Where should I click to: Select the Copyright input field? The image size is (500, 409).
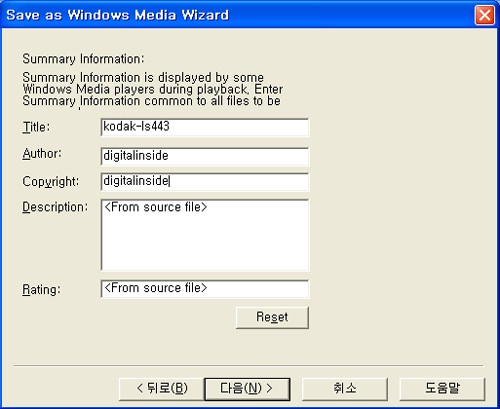(205, 182)
